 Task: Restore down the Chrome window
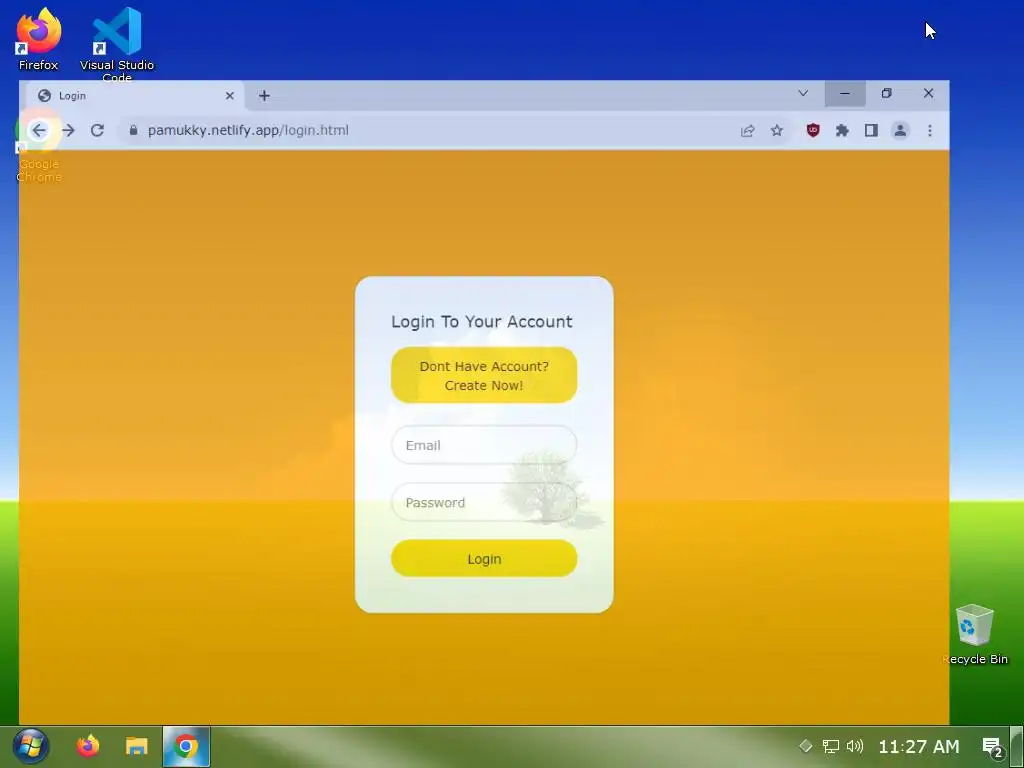[886, 93]
